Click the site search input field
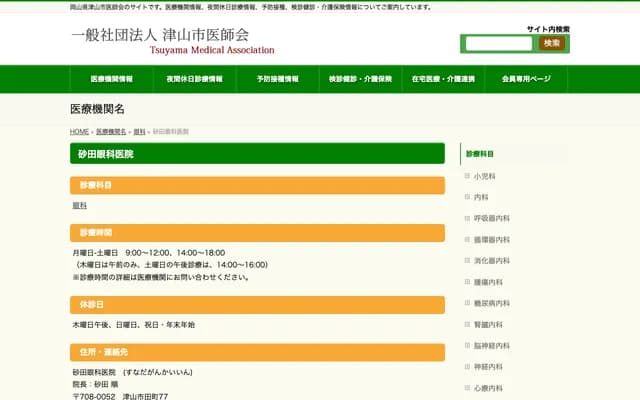 (x=499, y=43)
